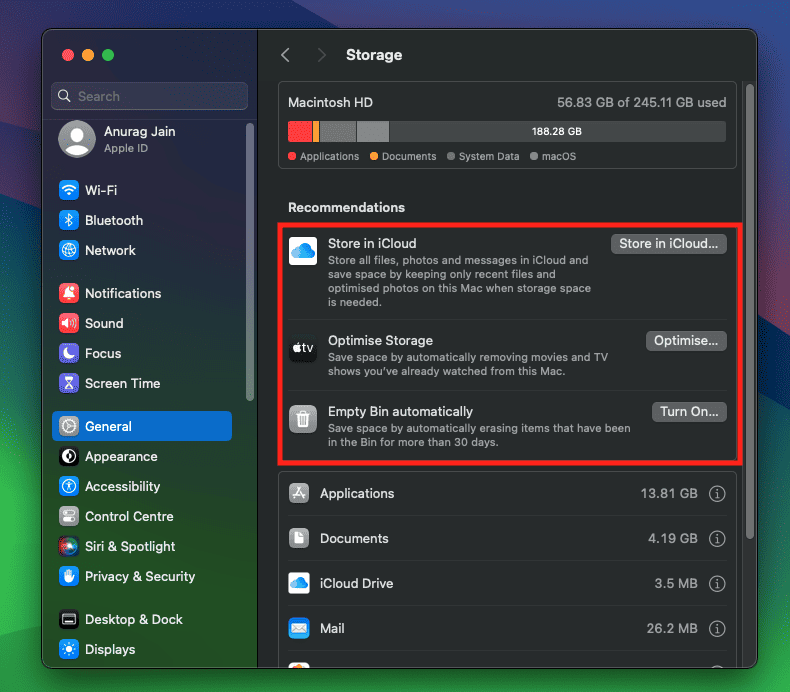
Task: Click the sidebar scrollbar
Action: 249,262
